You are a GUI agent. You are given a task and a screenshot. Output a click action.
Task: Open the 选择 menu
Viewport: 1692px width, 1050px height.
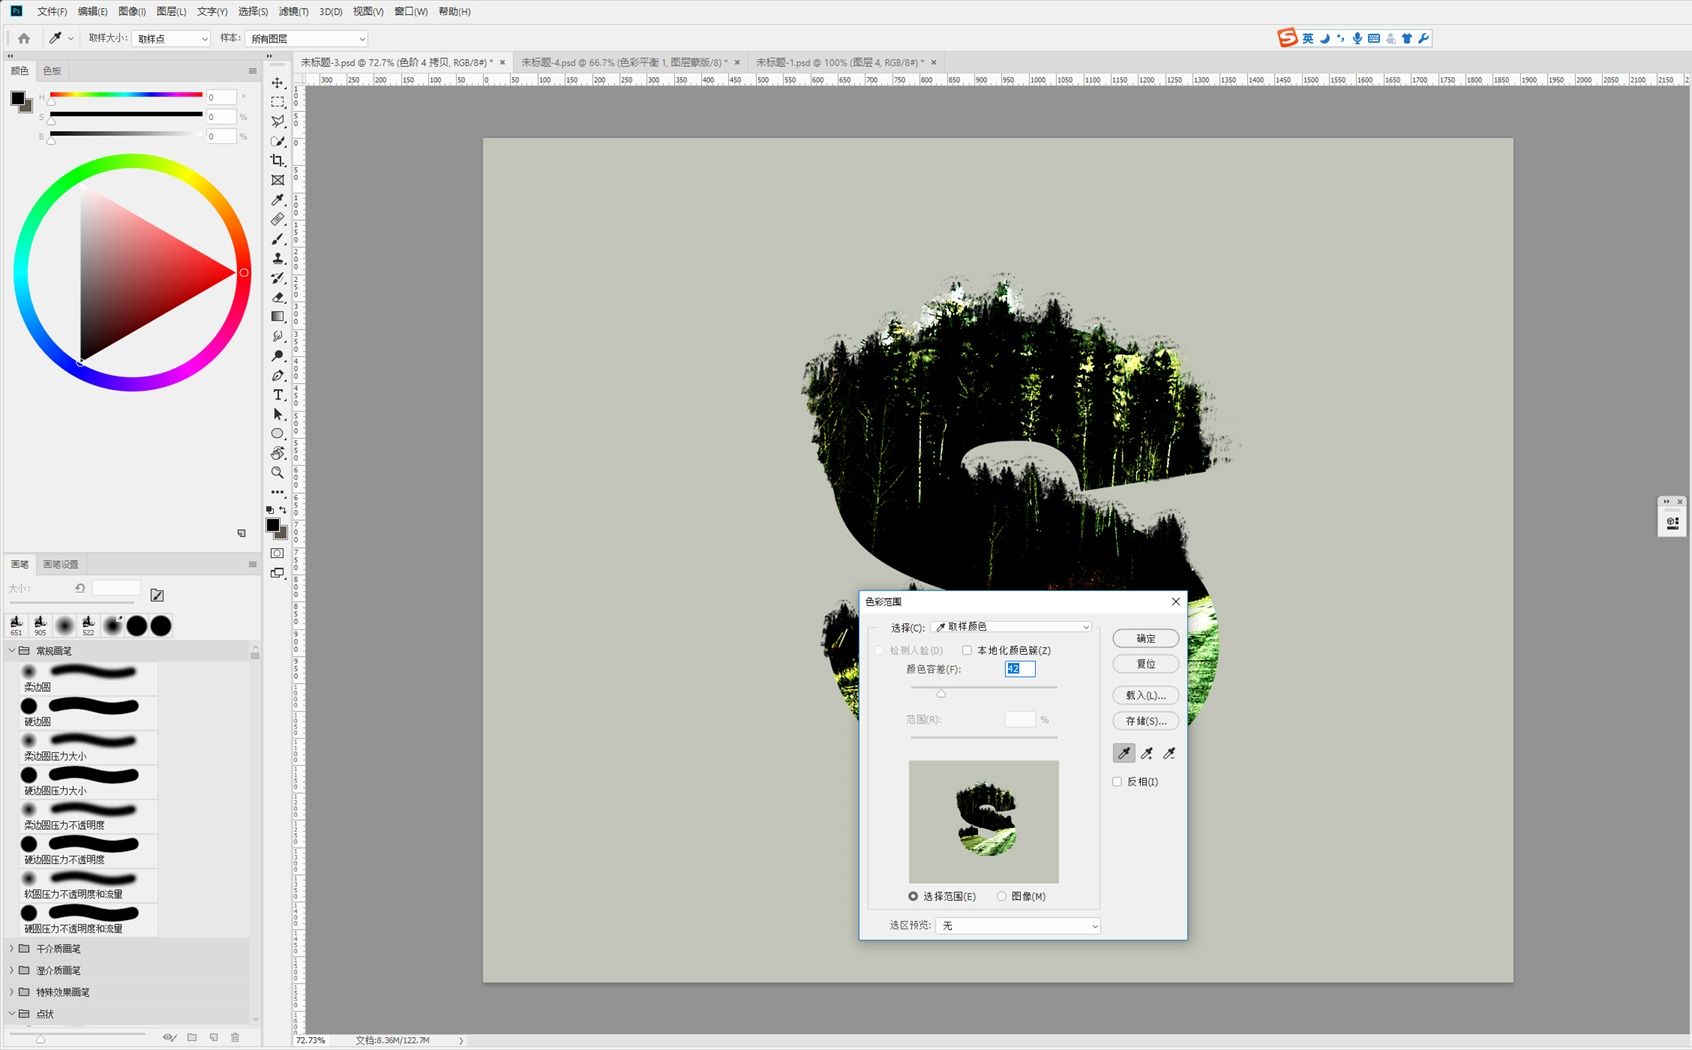[253, 12]
